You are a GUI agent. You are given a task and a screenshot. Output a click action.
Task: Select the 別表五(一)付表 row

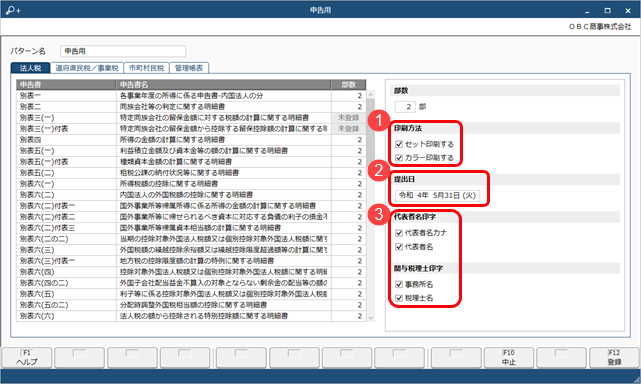click(x=191, y=162)
